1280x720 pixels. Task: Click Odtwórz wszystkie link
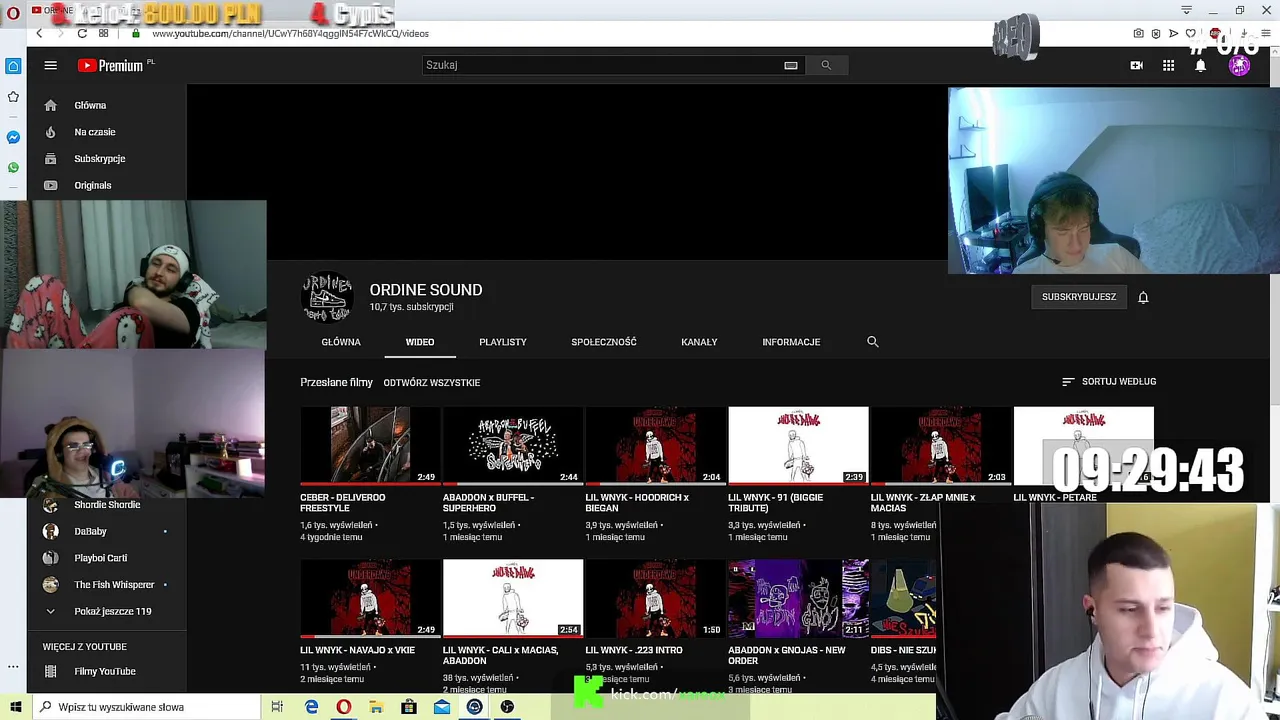[x=432, y=383]
